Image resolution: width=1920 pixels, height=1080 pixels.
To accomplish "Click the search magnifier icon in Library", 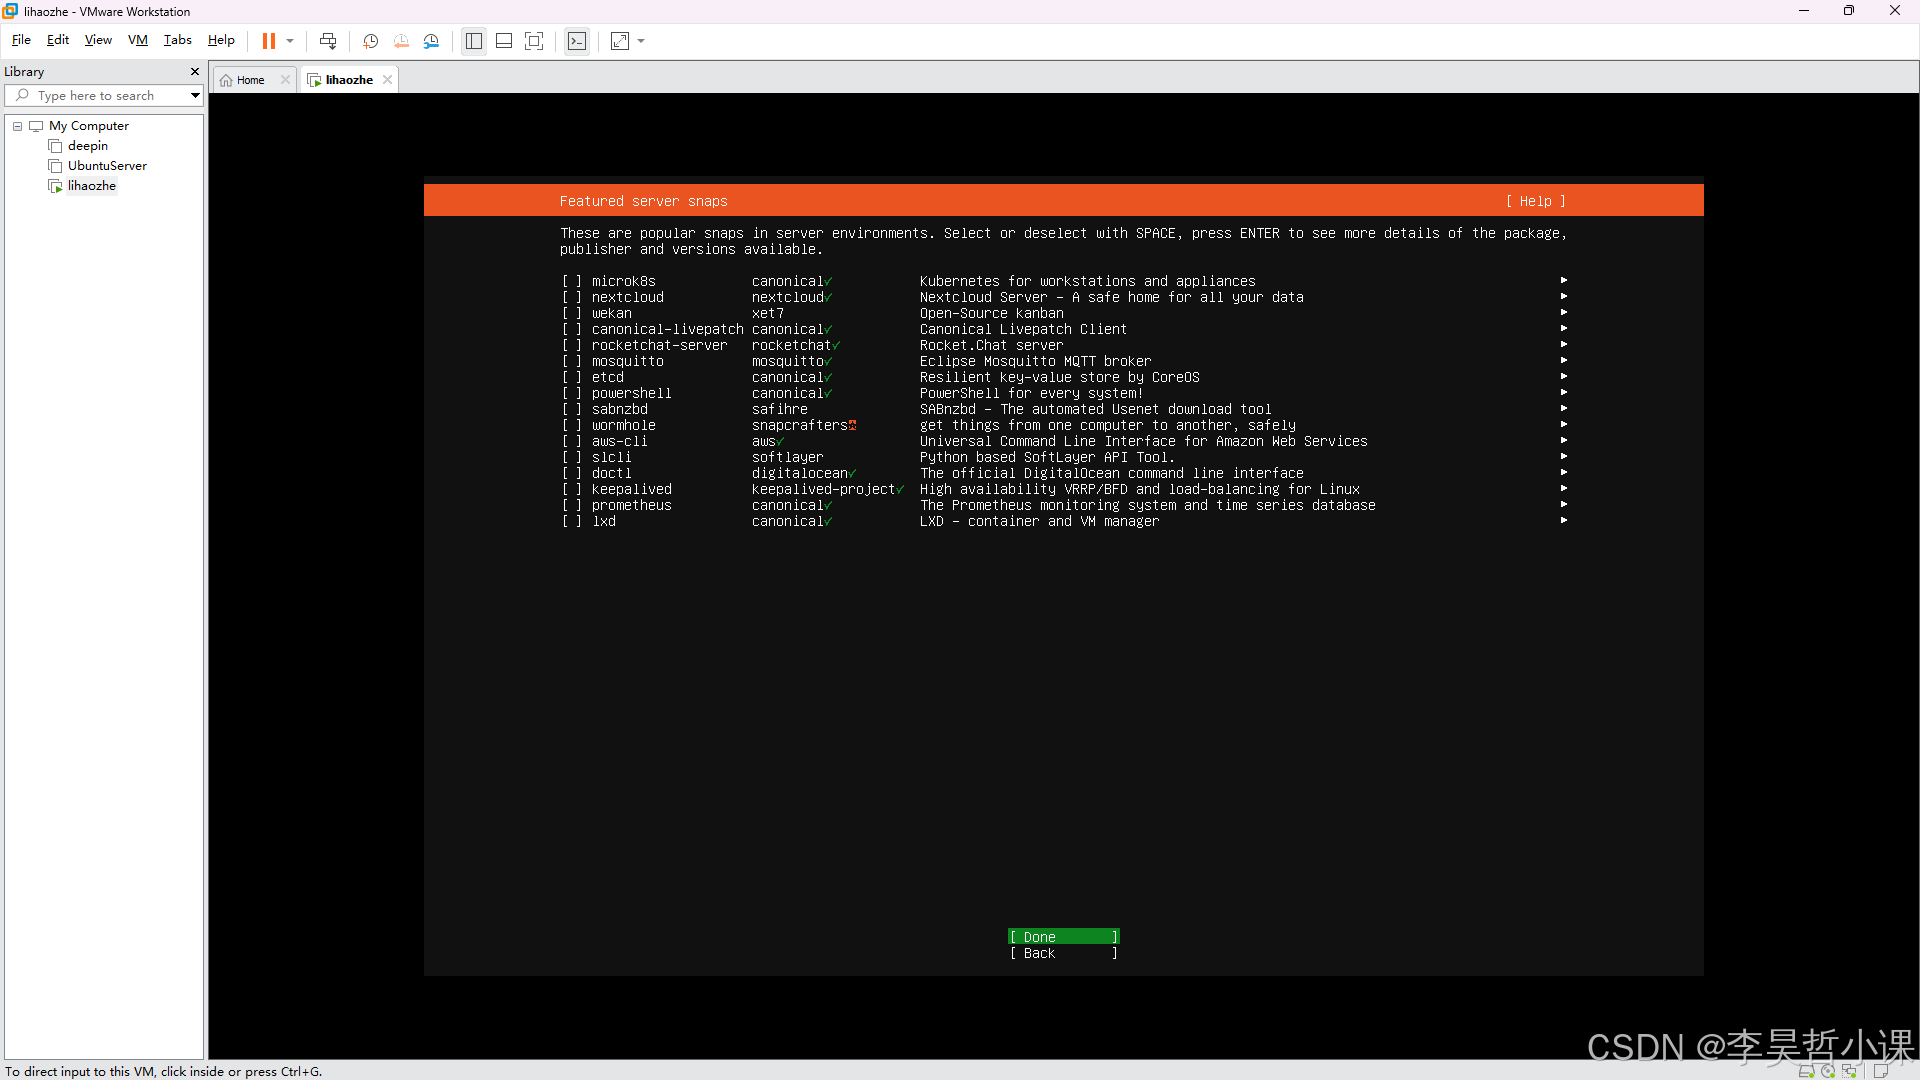I will 22,95.
